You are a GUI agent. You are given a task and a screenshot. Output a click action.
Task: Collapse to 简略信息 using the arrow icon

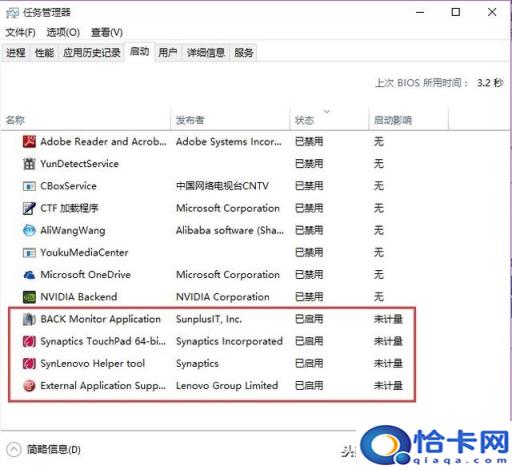(14, 450)
